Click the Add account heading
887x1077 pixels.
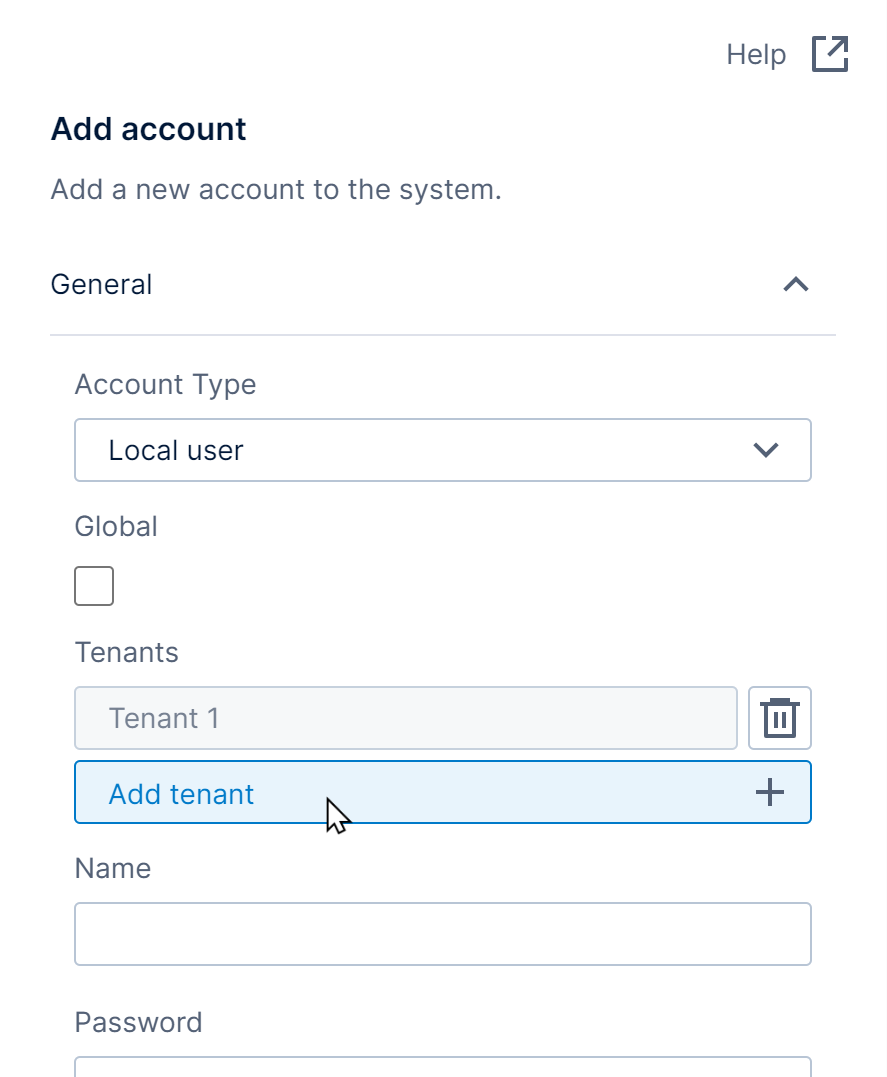148,129
